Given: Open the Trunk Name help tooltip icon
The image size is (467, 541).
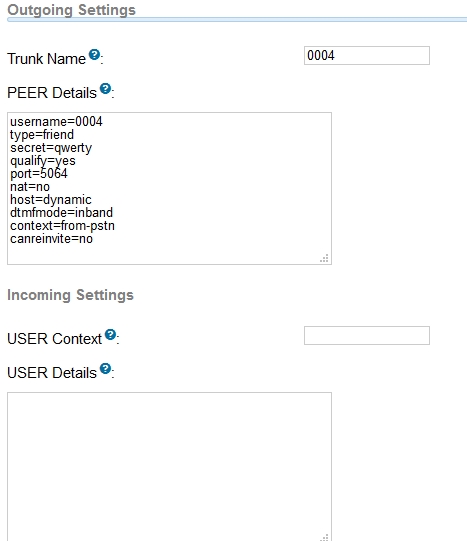Looking at the screenshot, I should (94, 55).
